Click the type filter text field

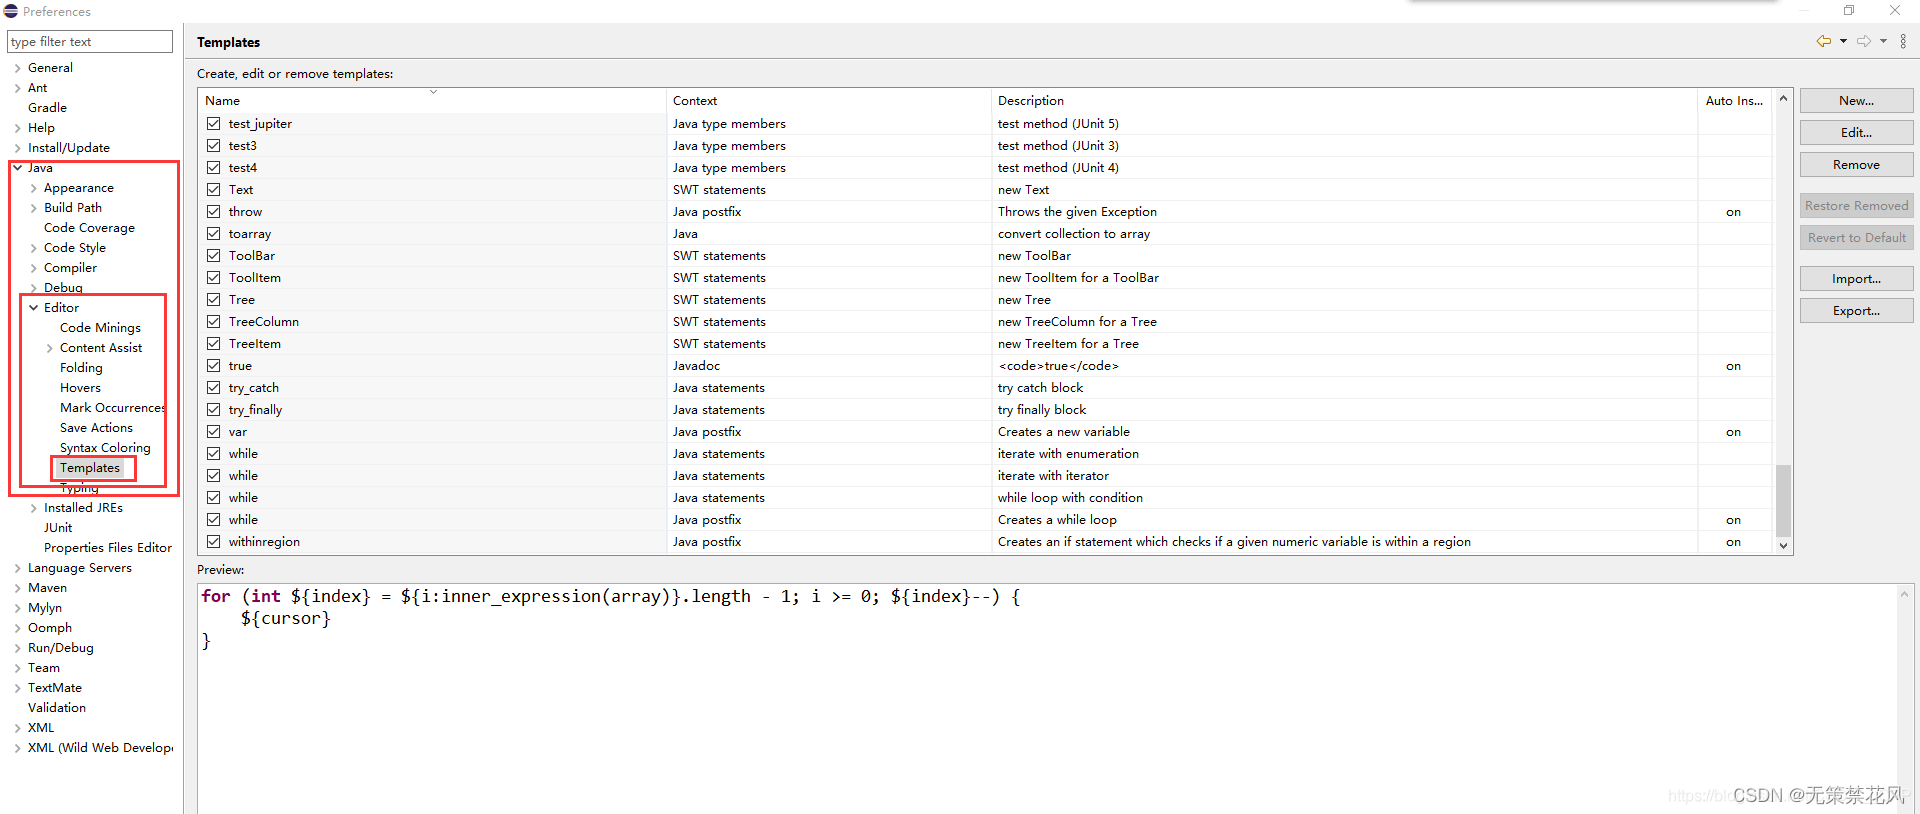tap(90, 42)
